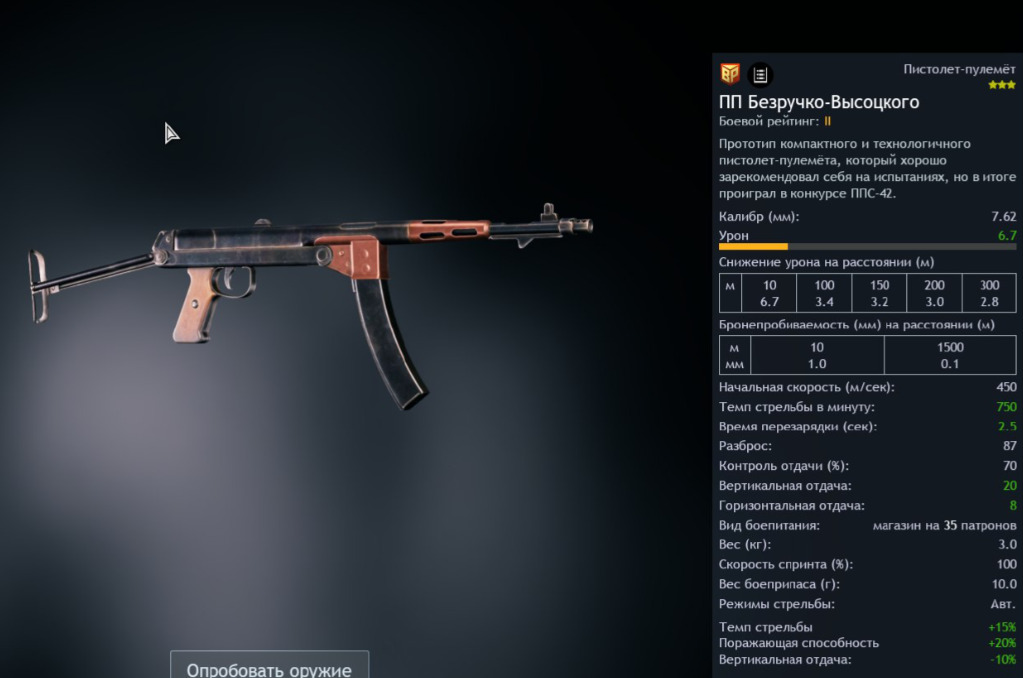
Task: Click the orange BP Battle Pass icon
Action: (x=729, y=74)
